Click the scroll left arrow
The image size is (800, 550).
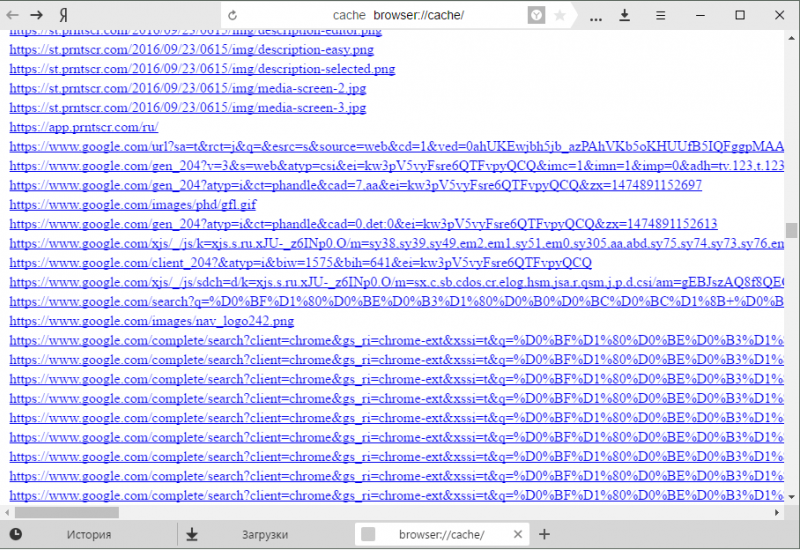(7, 512)
